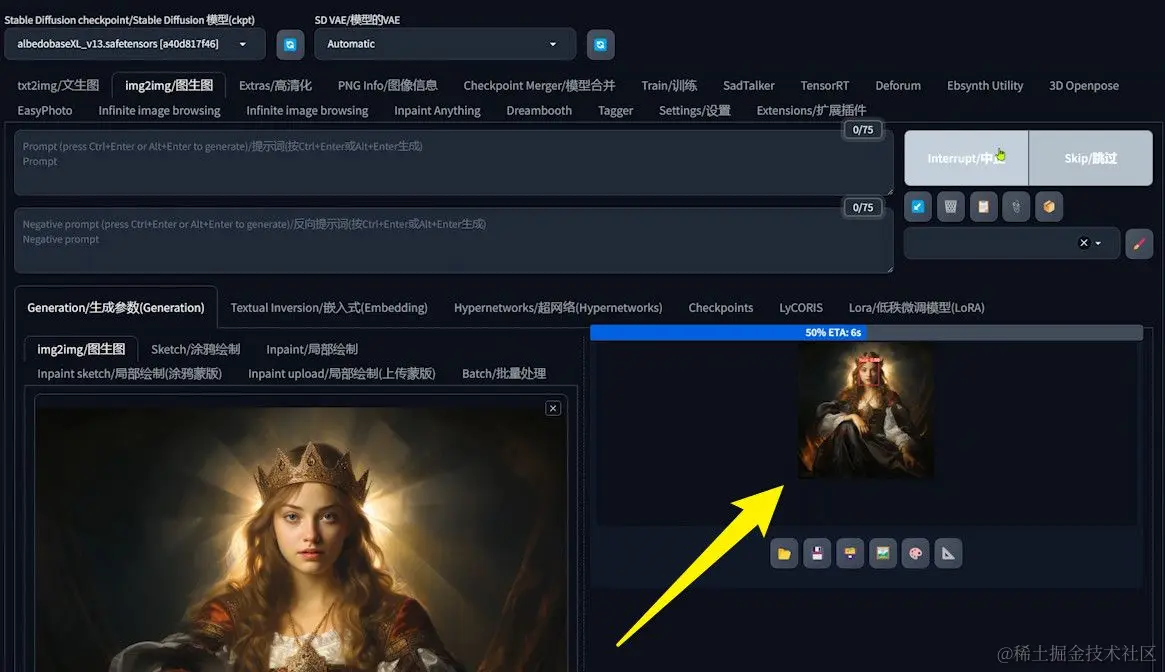
Task: Click inside the Negative prompt text box
Action: 453,240
